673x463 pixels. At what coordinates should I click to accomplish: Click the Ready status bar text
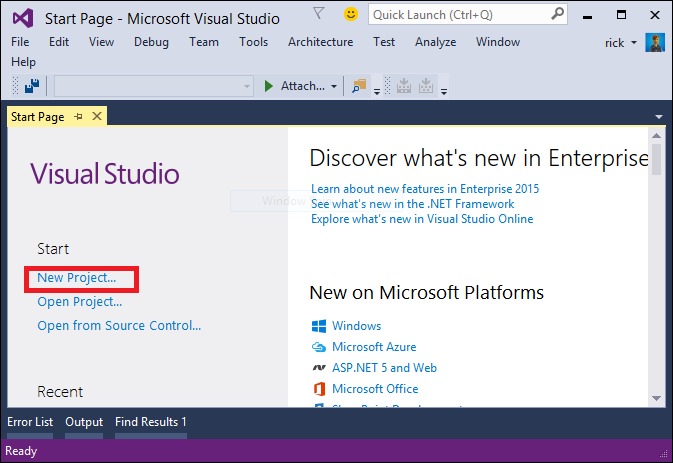coord(21,451)
